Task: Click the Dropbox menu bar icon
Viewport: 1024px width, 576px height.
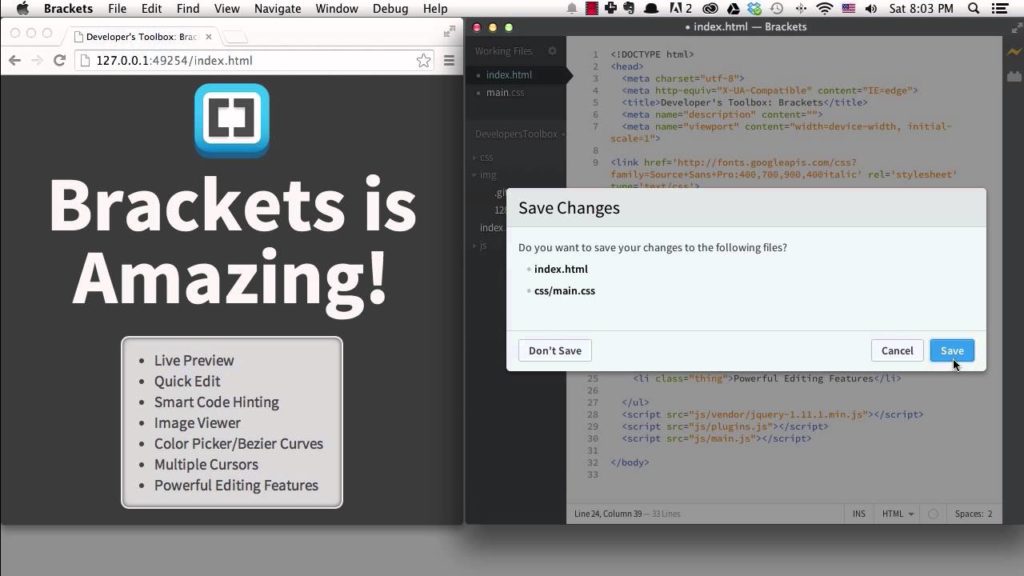Action: [x=754, y=8]
